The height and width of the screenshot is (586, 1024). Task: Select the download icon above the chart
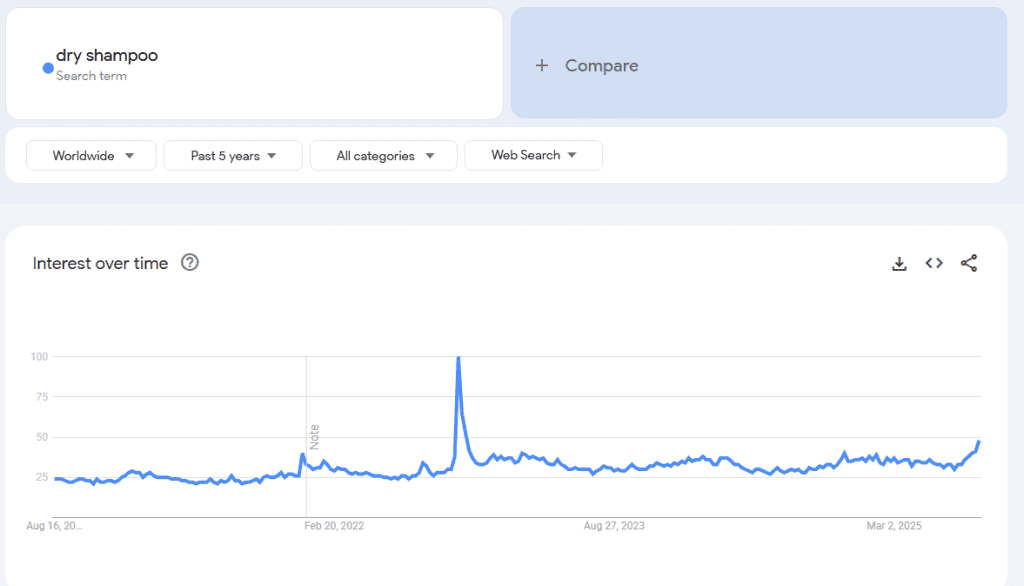coord(899,263)
